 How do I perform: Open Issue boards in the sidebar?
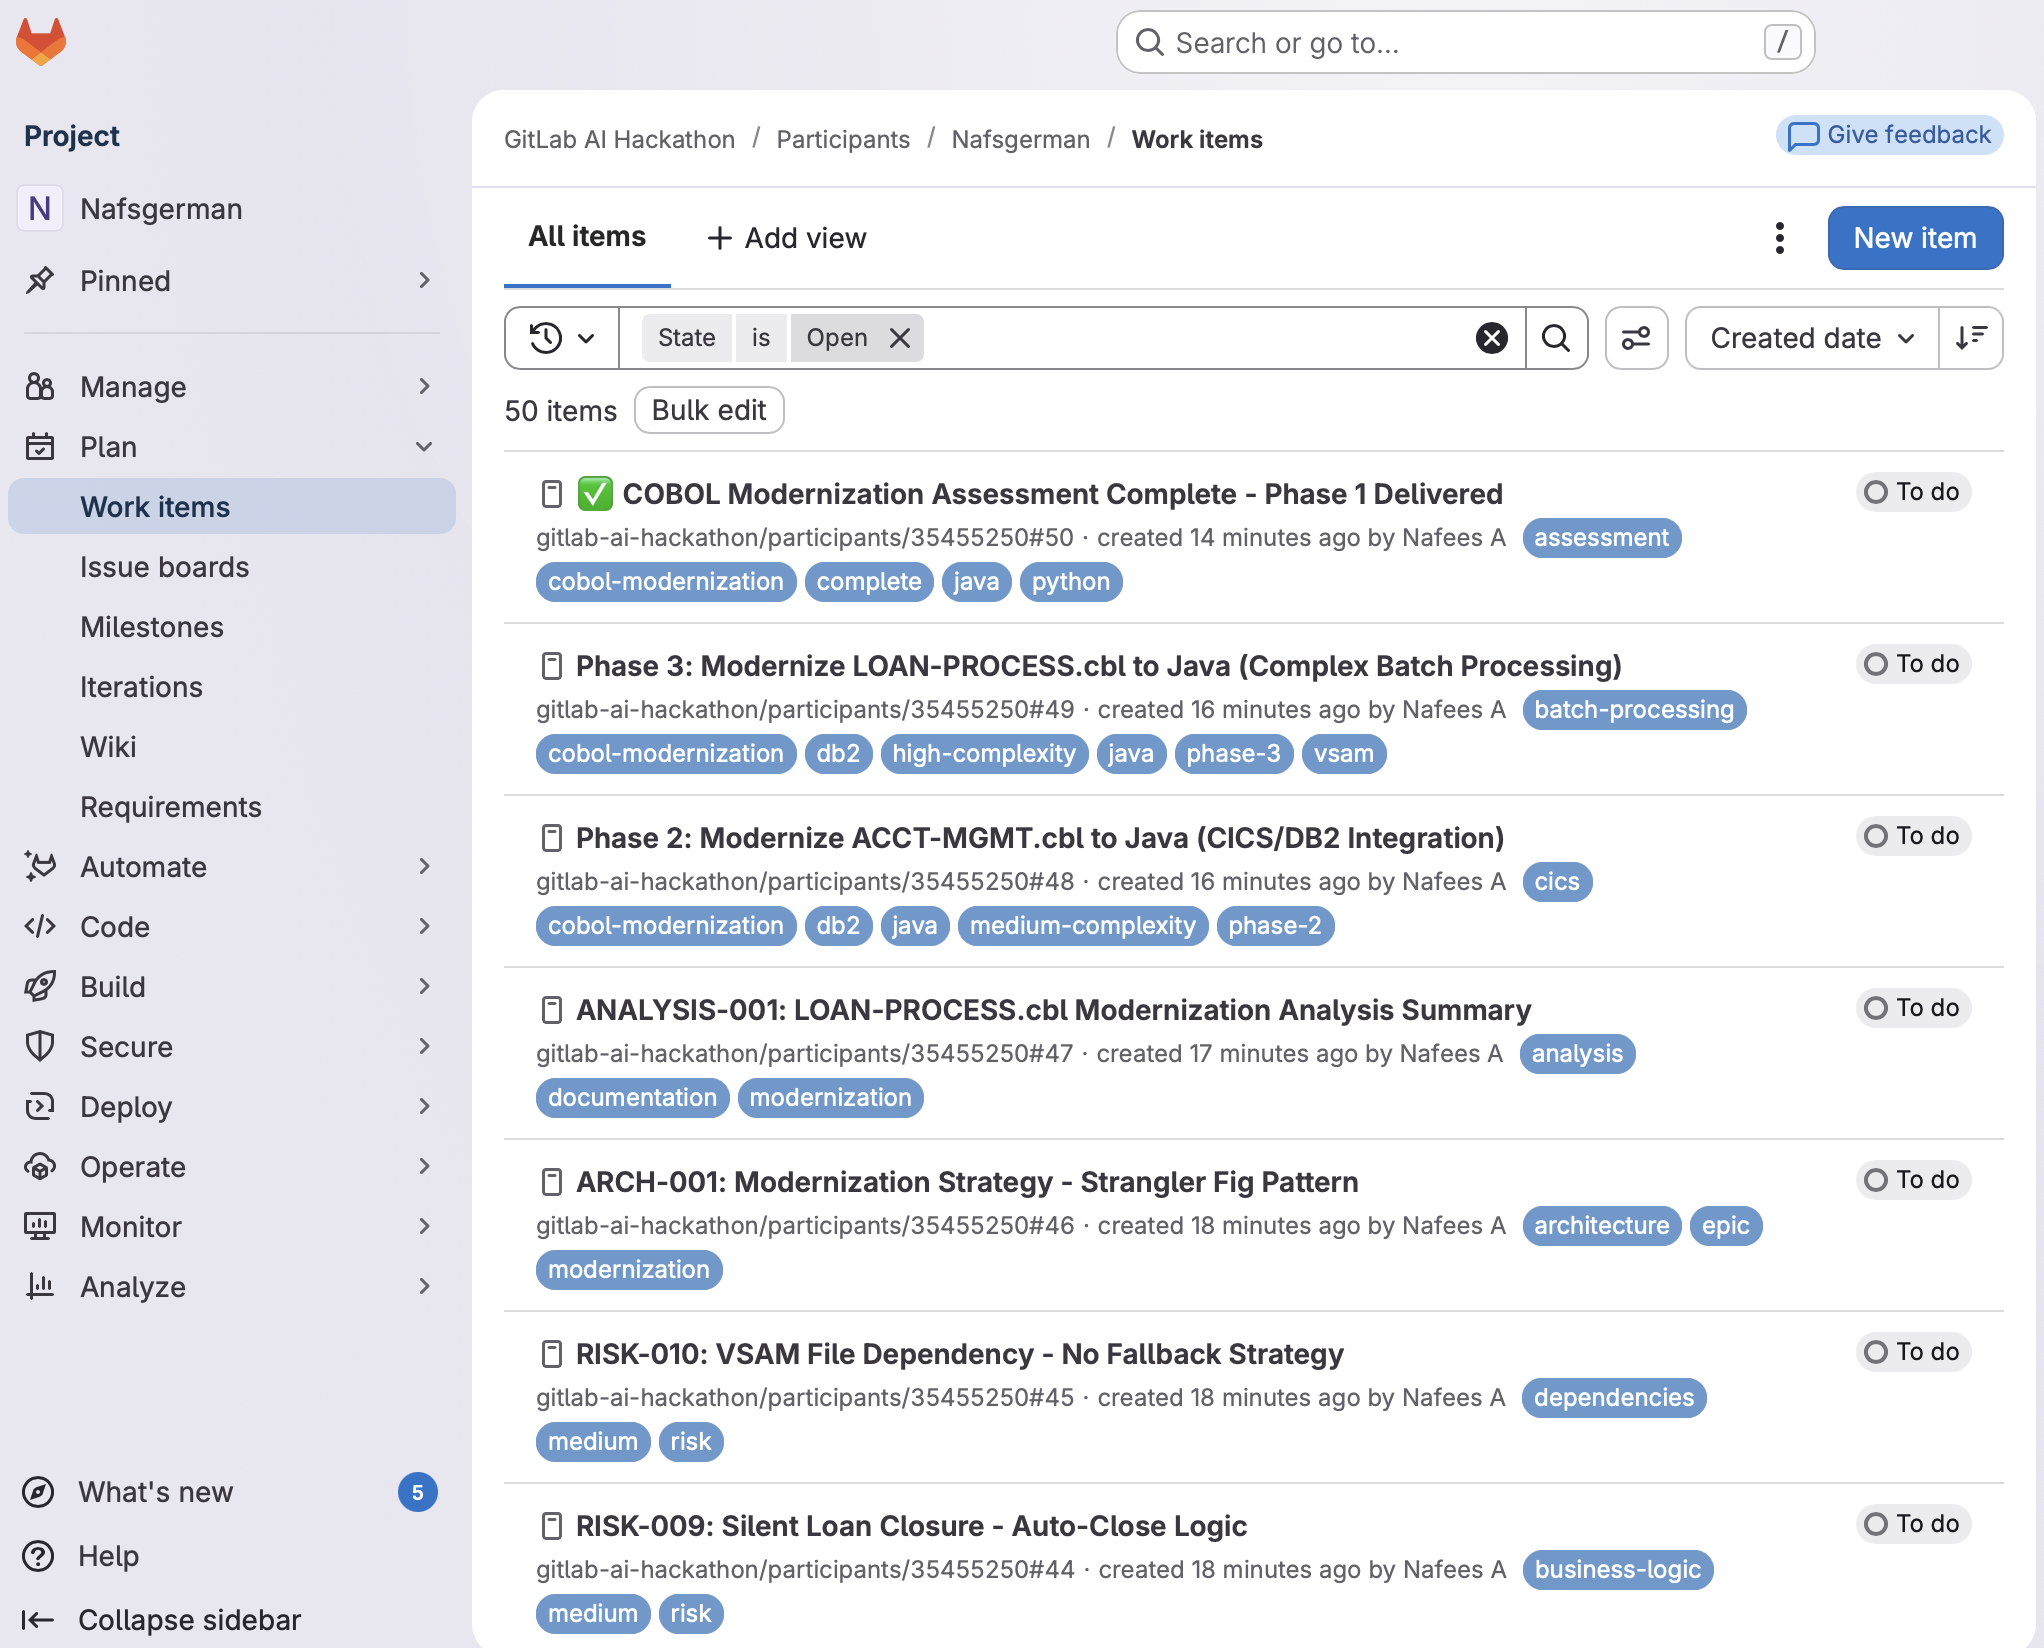165,567
